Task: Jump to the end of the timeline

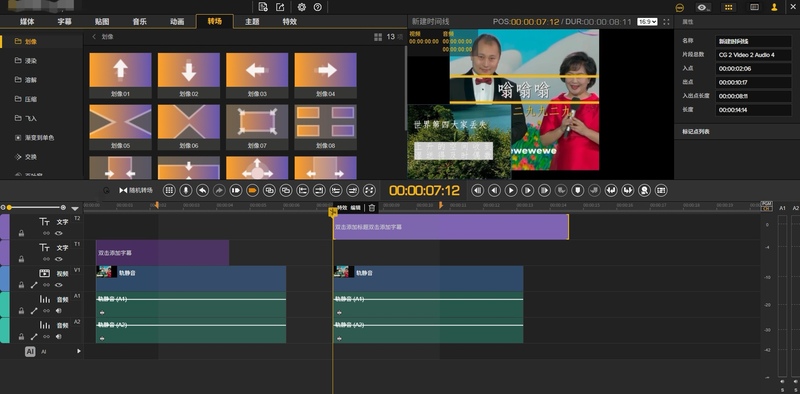Action: [x=544, y=190]
